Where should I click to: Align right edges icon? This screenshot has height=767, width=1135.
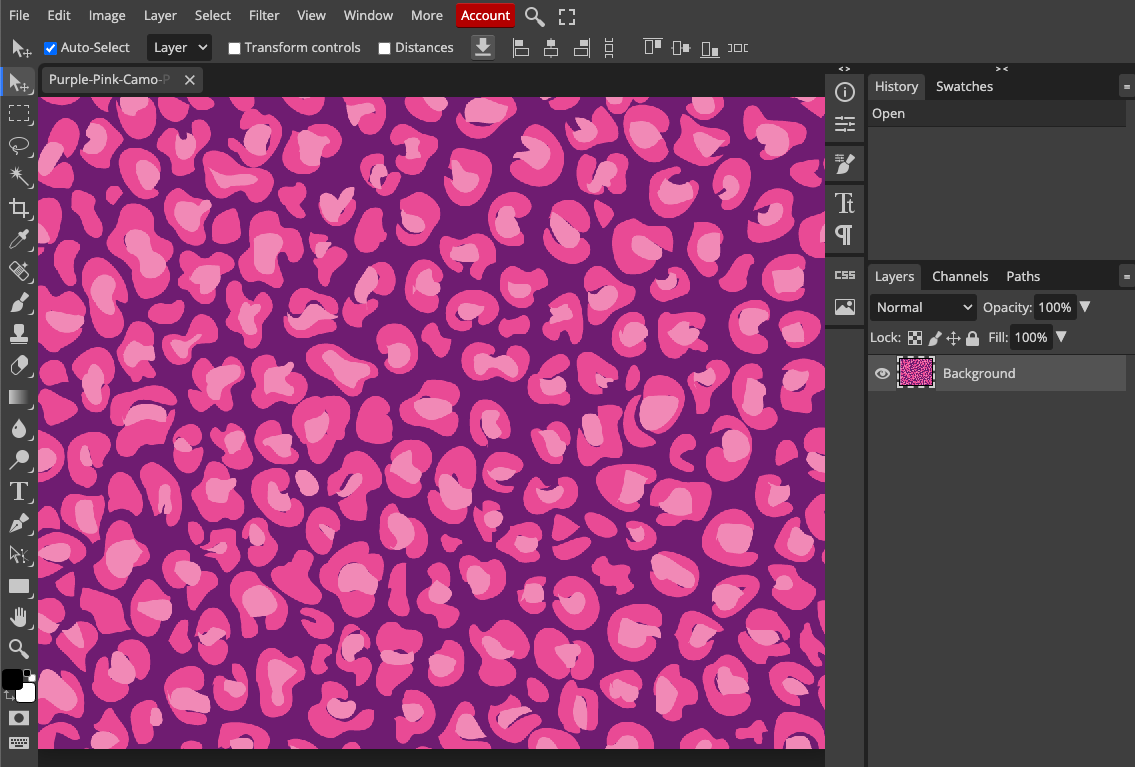pos(581,48)
